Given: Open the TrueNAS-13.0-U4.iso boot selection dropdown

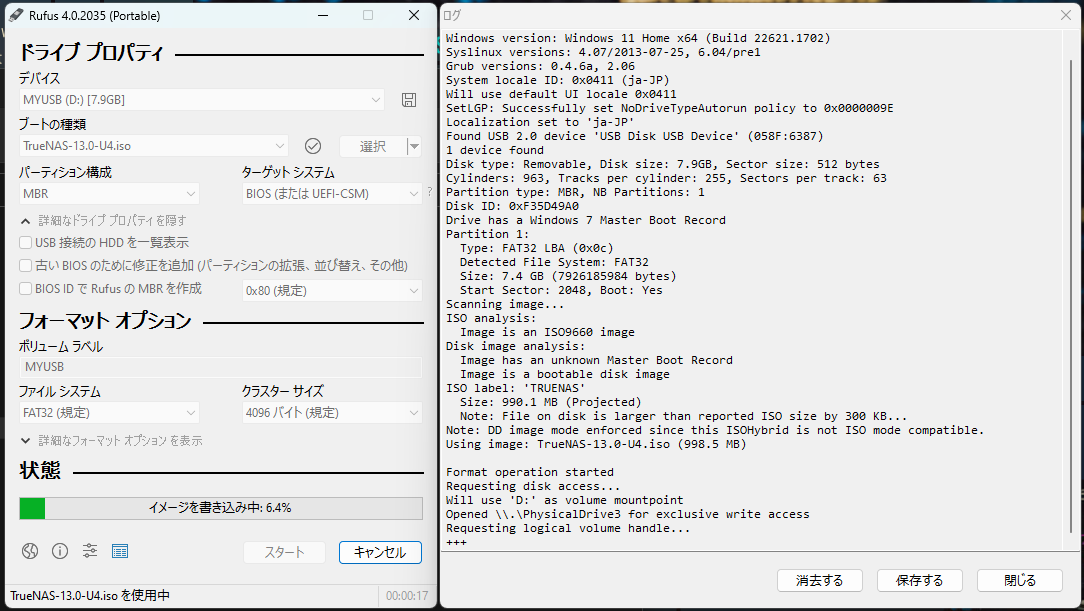Looking at the screenshot, I should point(153,146).
